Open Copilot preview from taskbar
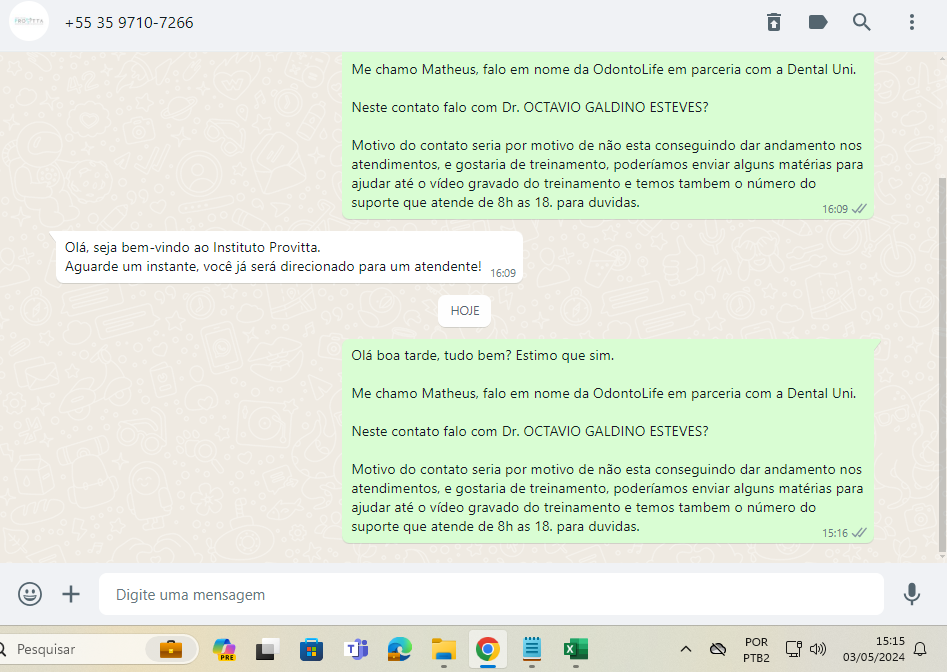The image size is (947, 672). [x=224, y=649]
